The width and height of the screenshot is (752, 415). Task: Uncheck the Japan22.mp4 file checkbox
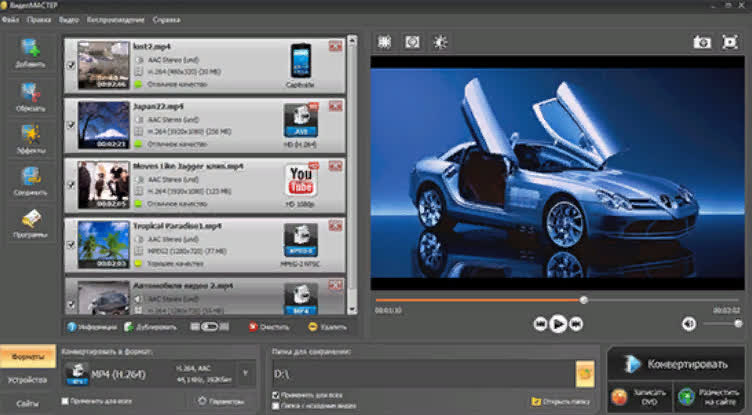coord(71,125)
